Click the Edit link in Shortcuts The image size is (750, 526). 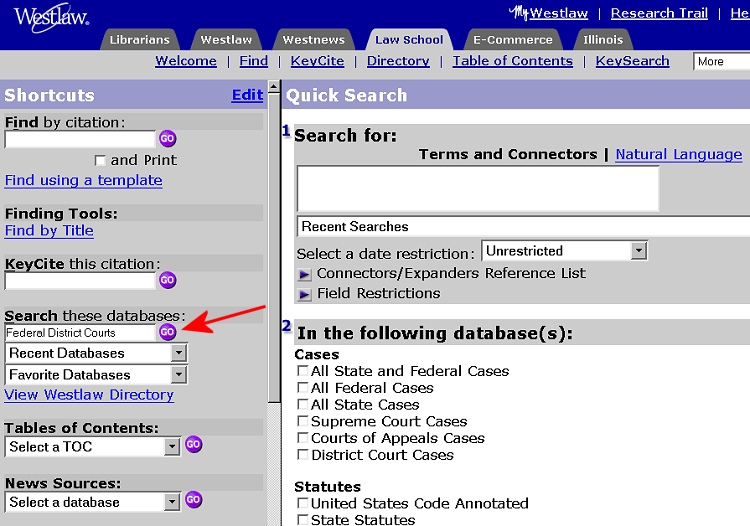click(247, 95)
